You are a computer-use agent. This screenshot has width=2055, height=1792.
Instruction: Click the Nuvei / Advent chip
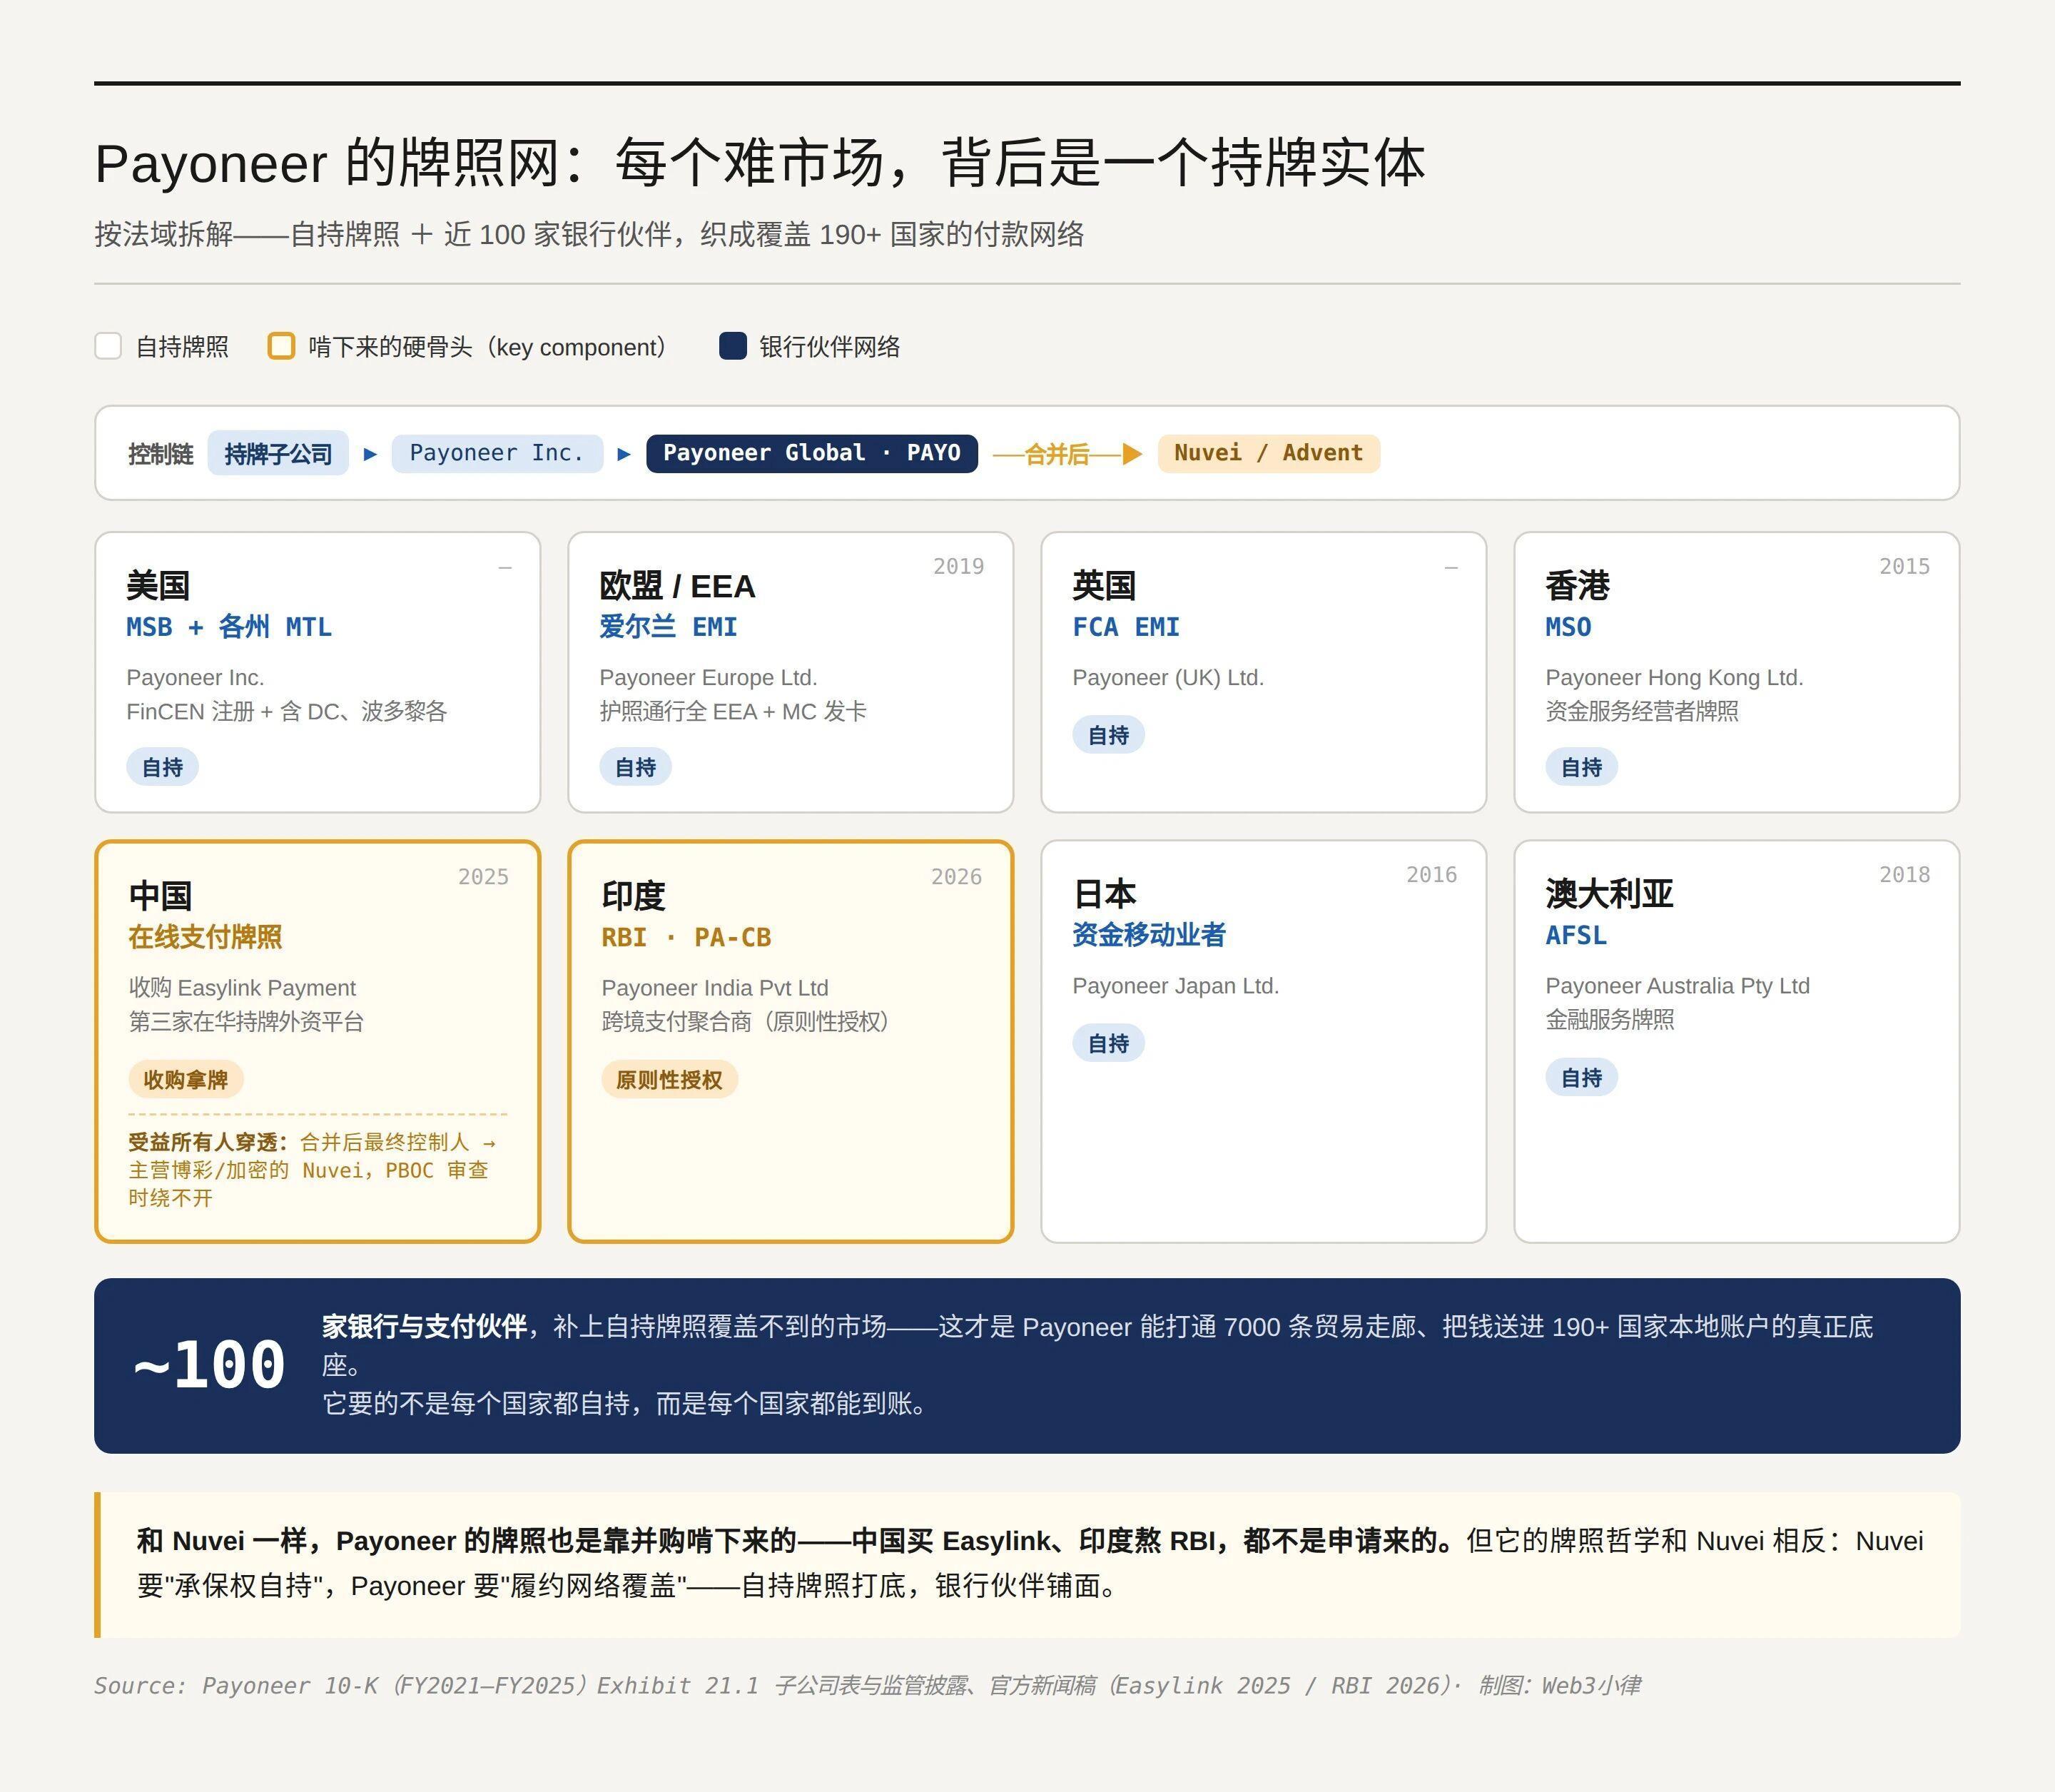[x=1268, y=453]
